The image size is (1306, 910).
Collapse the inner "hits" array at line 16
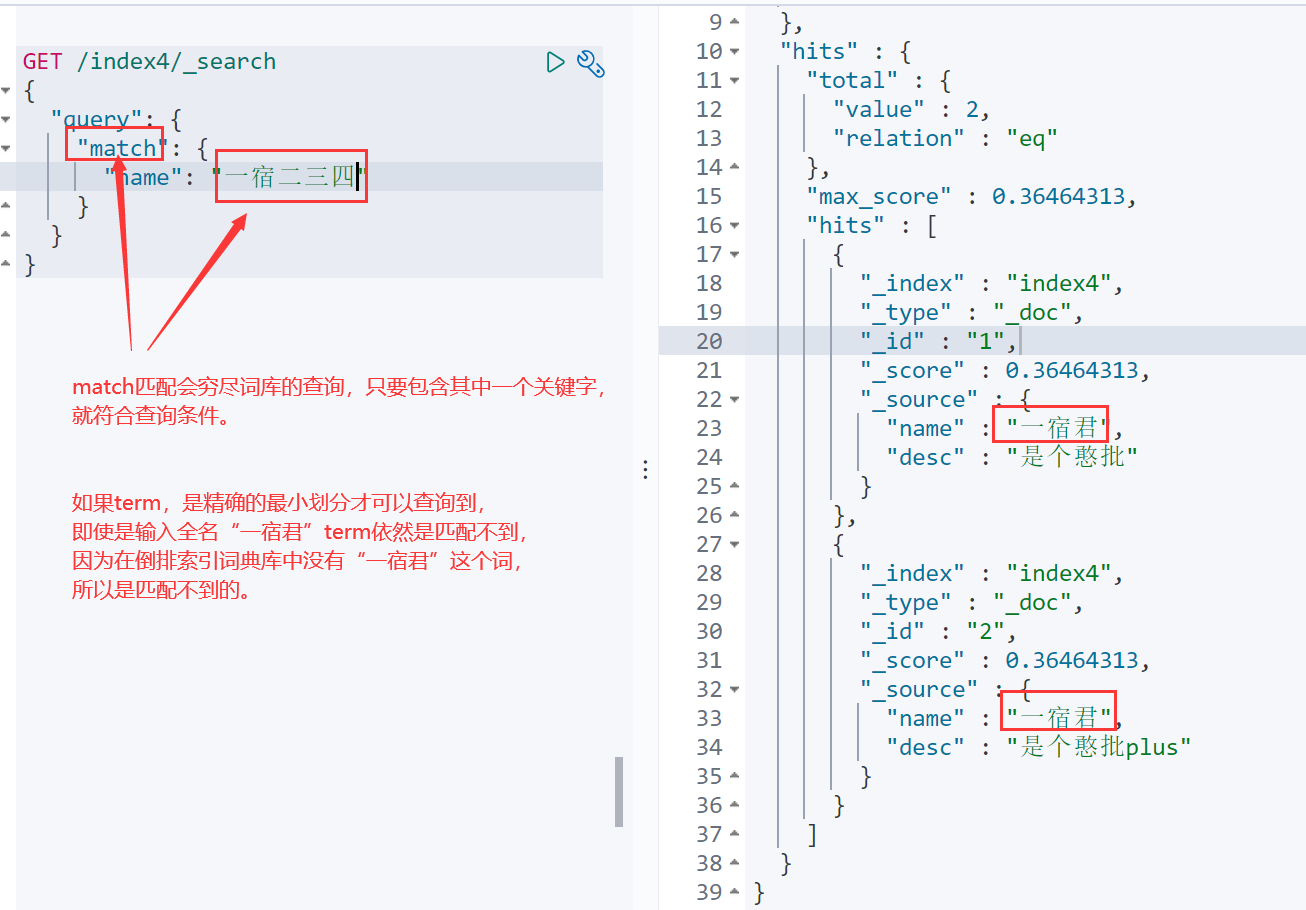pyautogui.click(x=735, y=225)
